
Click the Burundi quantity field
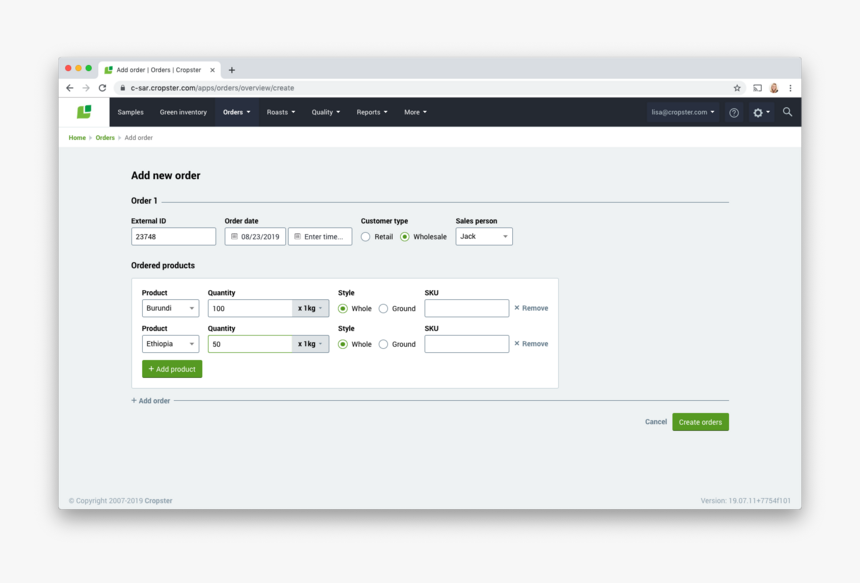tap(250, 308)
